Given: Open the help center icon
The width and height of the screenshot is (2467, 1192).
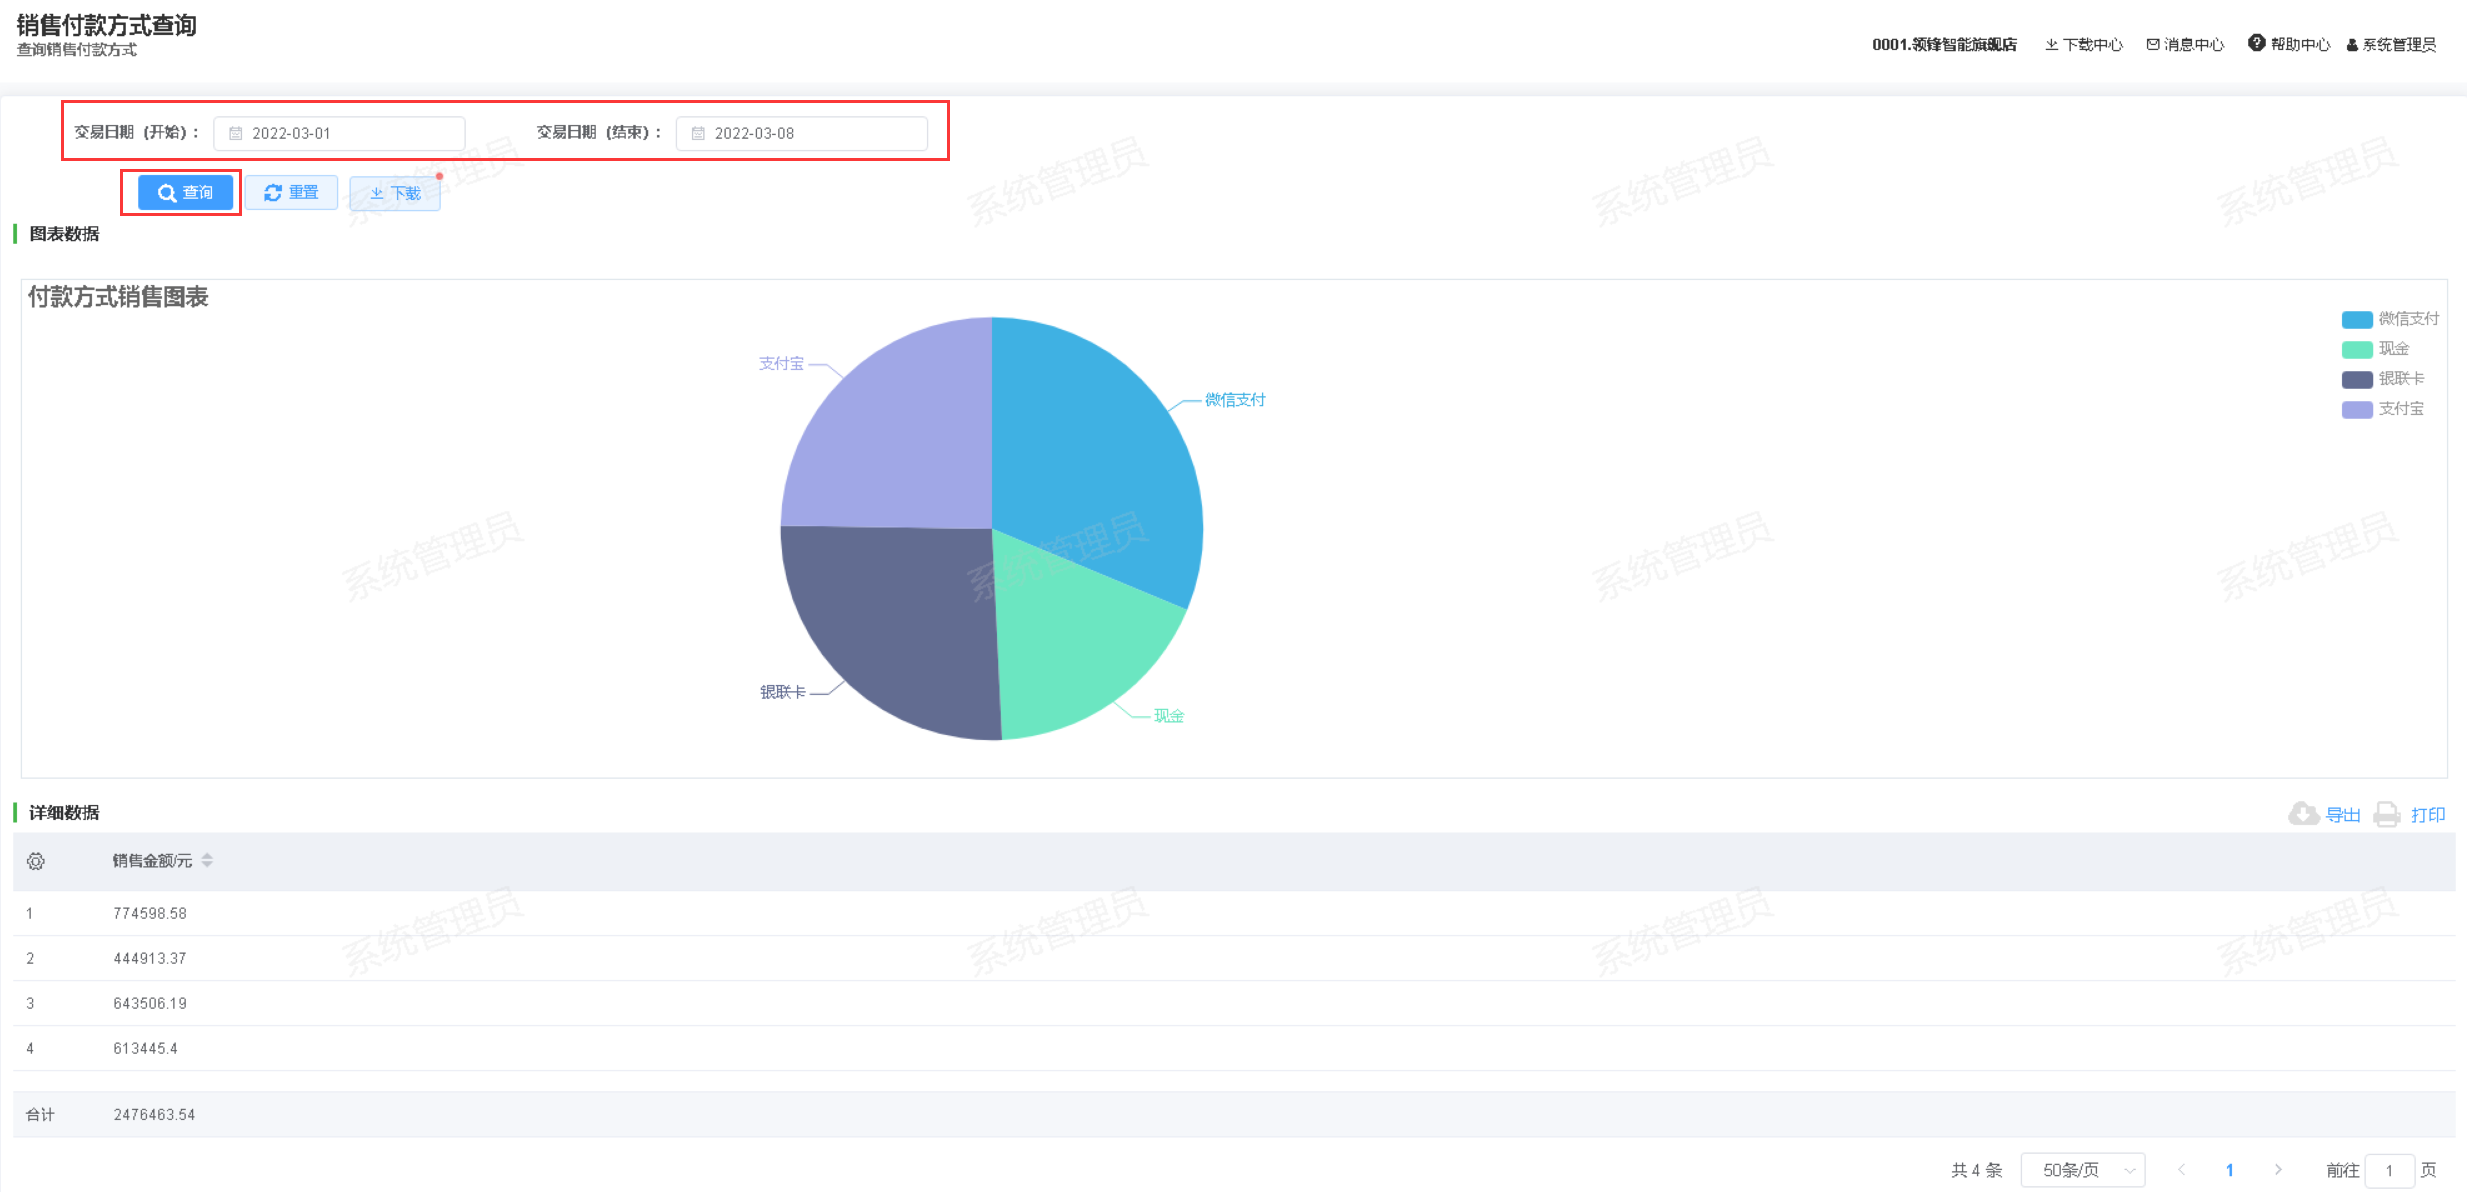Looking at the screenshot, I should tap(2256, 43).
